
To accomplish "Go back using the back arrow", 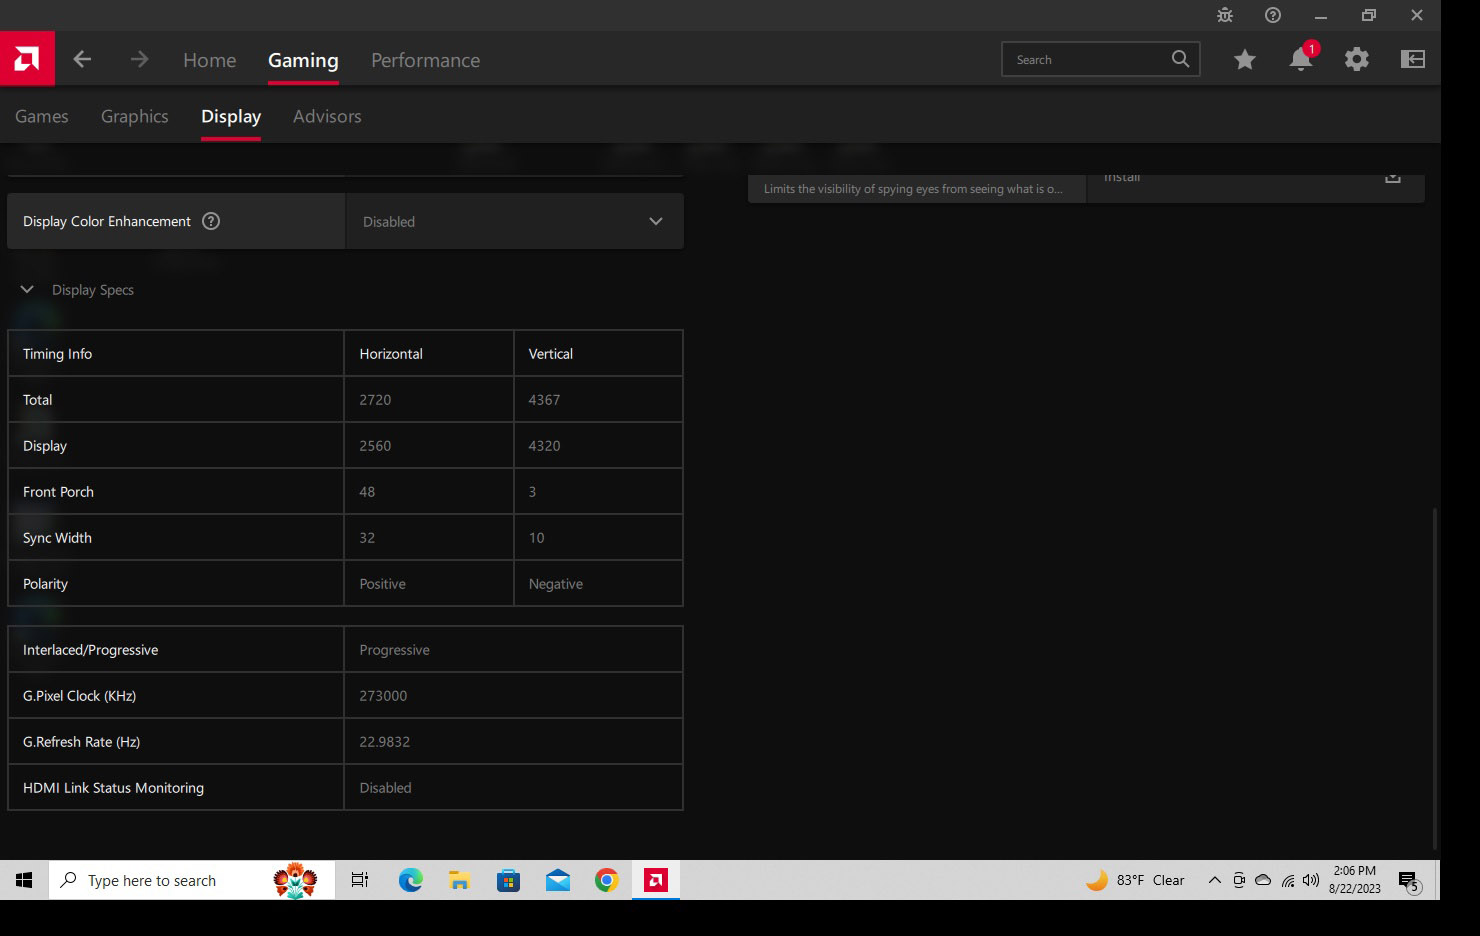I will [82, 60].
